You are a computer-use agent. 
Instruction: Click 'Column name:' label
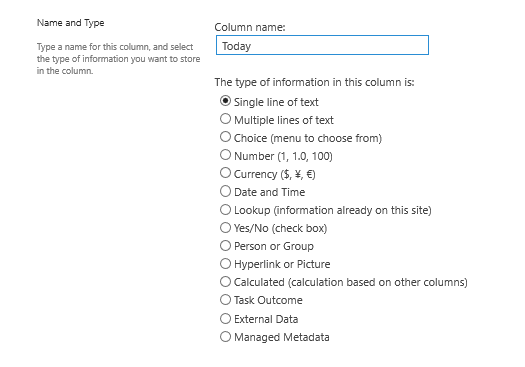click(250, 27)
